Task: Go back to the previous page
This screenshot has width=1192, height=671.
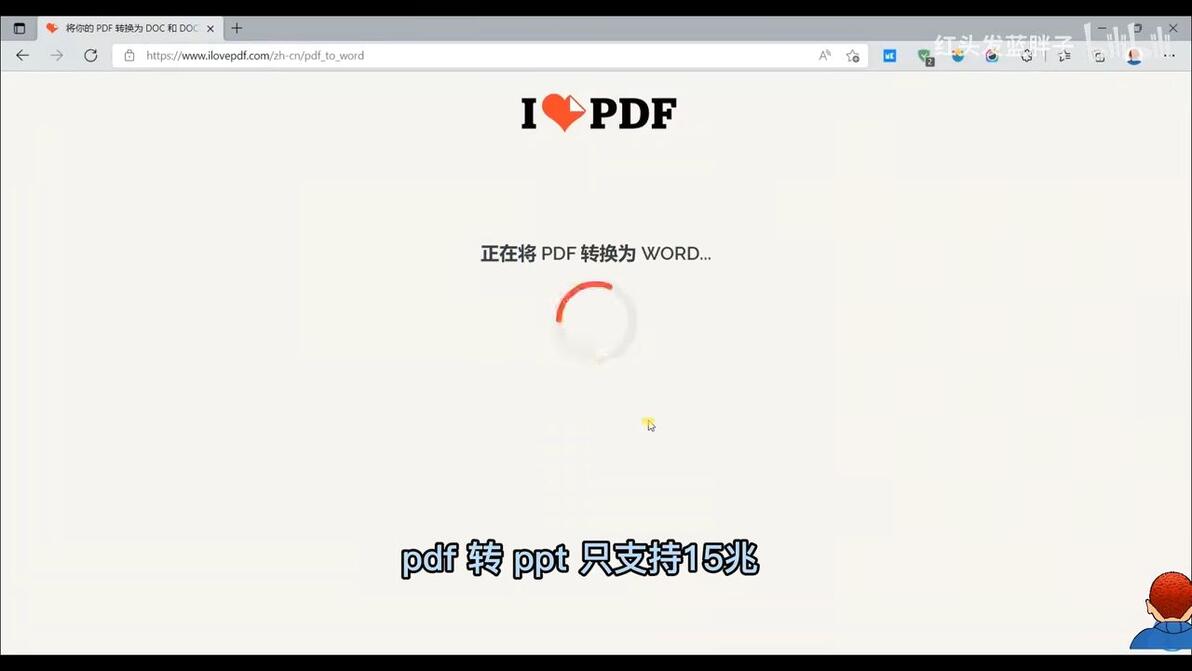Action: 23,55
